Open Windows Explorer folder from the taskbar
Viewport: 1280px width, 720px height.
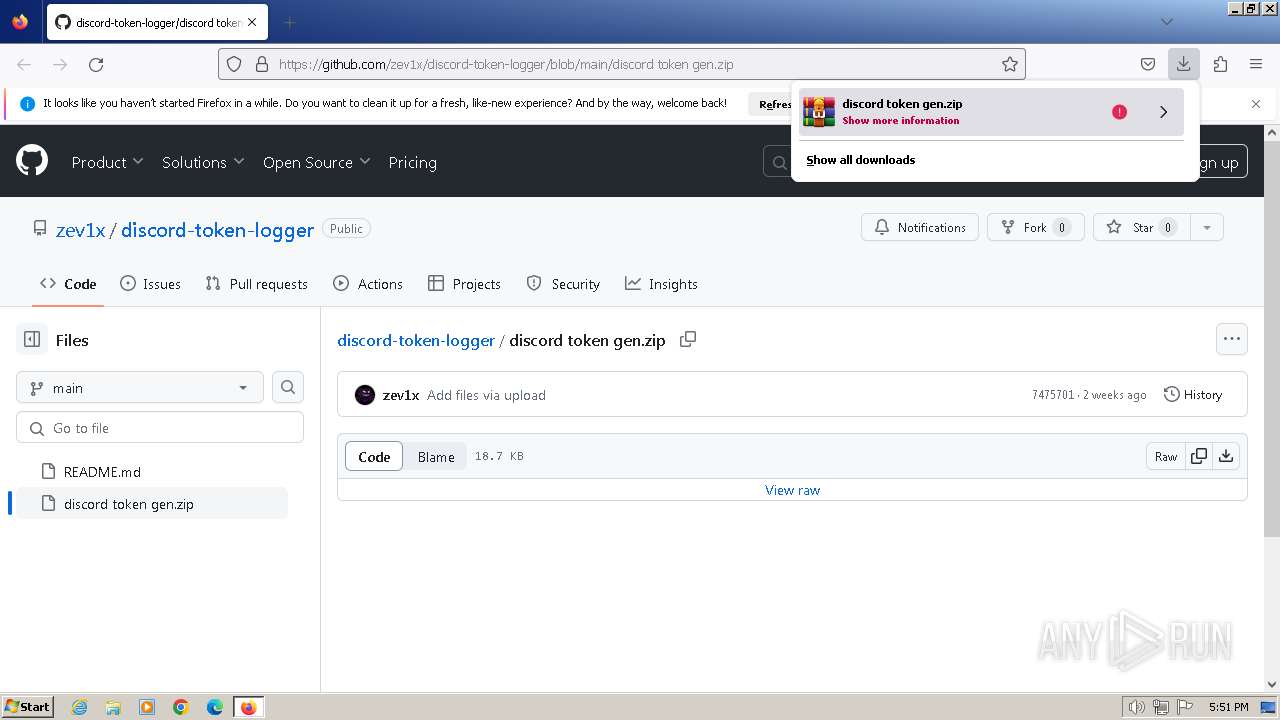pos(113,707)
